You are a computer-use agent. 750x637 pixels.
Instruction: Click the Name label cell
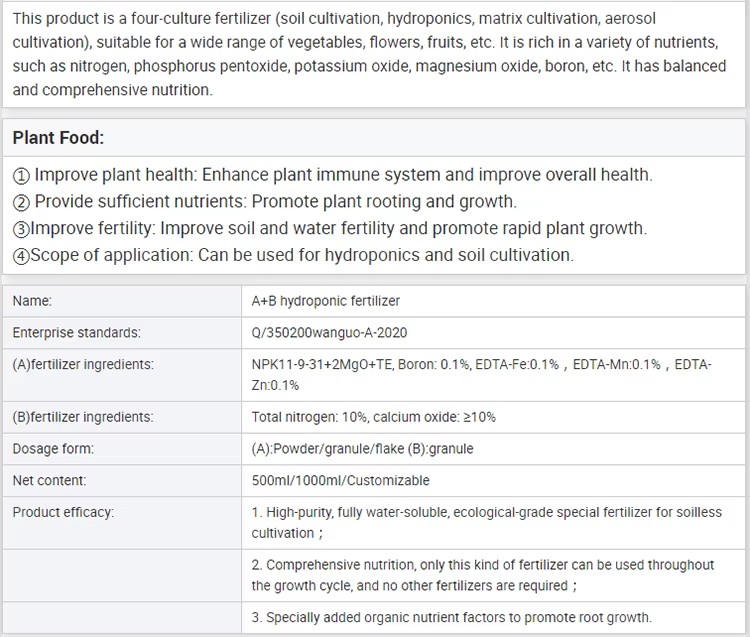[x=122, y=301]
